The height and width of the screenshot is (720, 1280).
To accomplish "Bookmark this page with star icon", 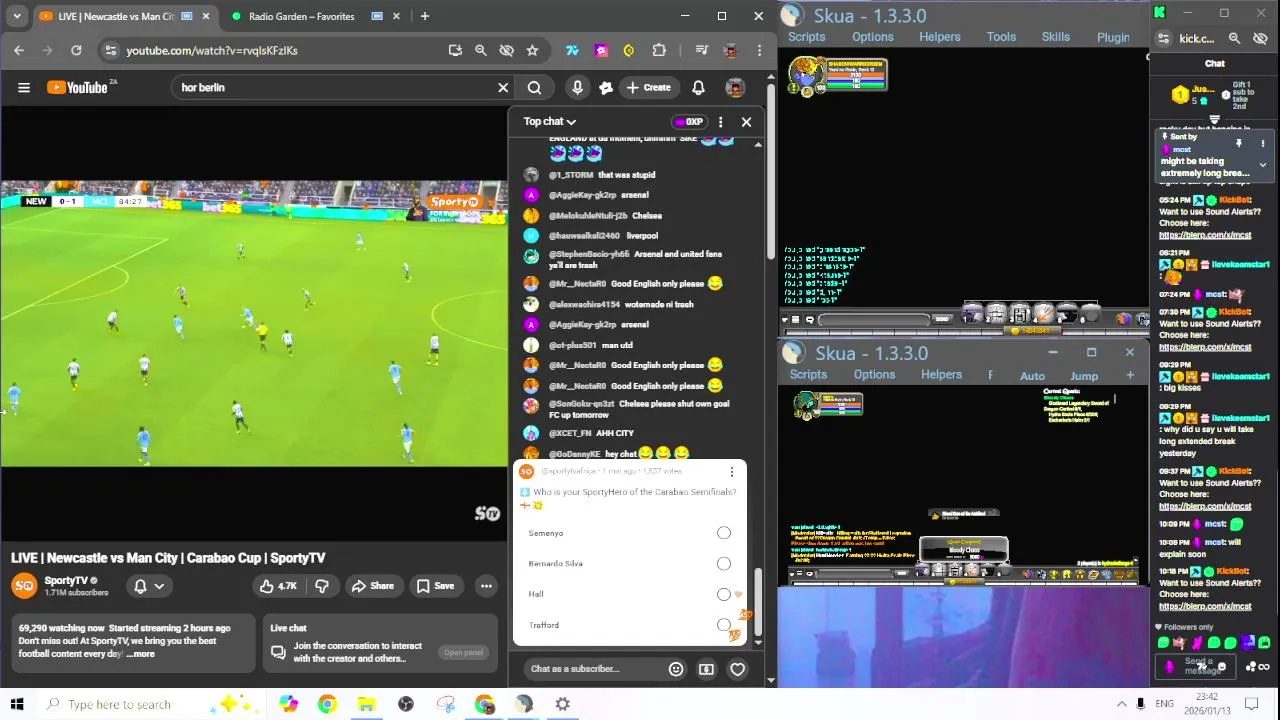I will (532, 50).
